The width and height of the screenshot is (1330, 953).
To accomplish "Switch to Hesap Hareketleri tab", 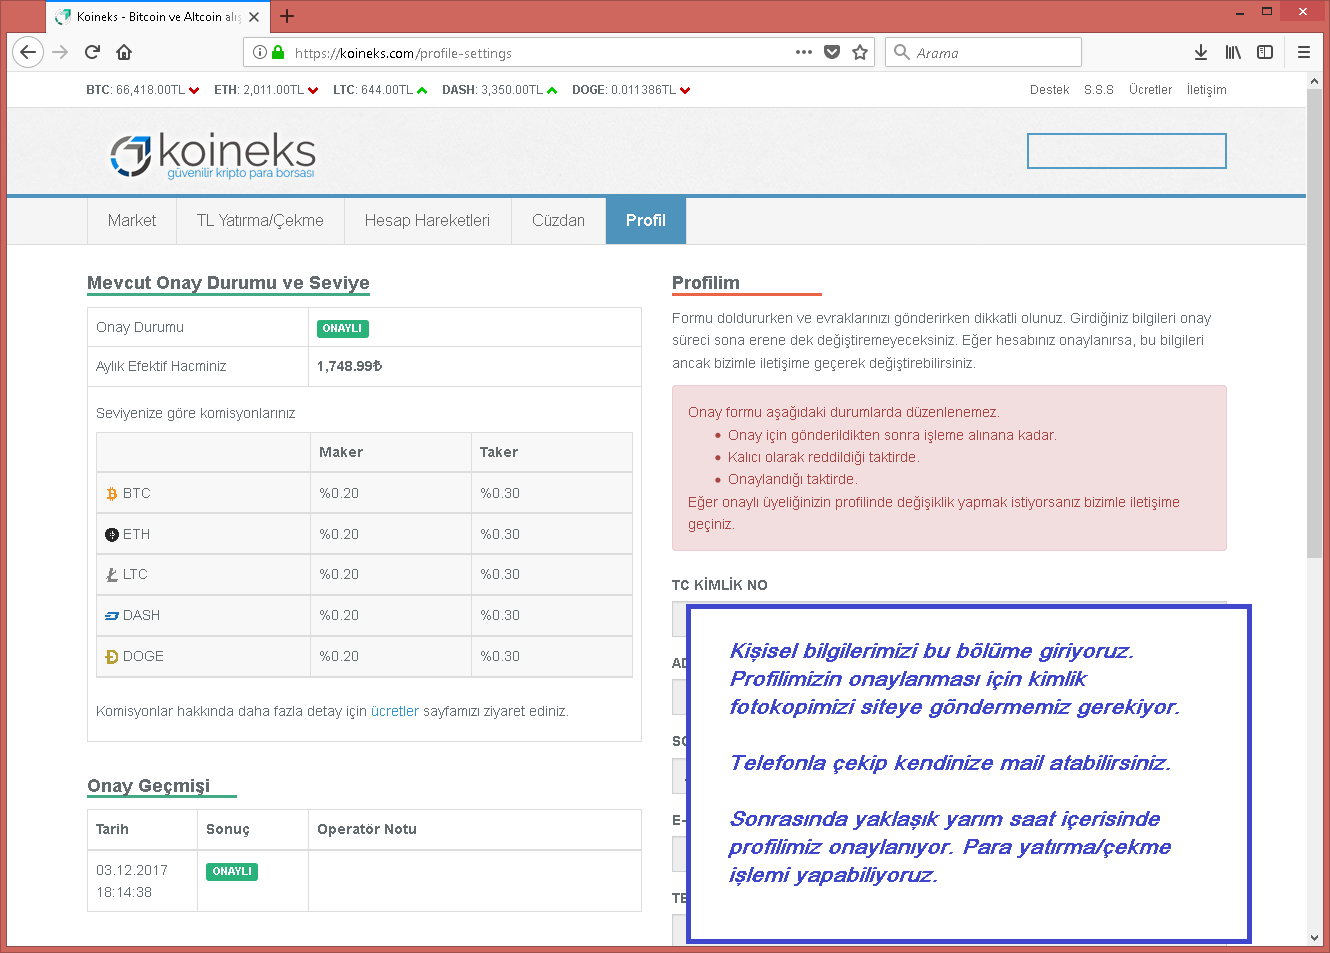I will click(x=427, y=221).
